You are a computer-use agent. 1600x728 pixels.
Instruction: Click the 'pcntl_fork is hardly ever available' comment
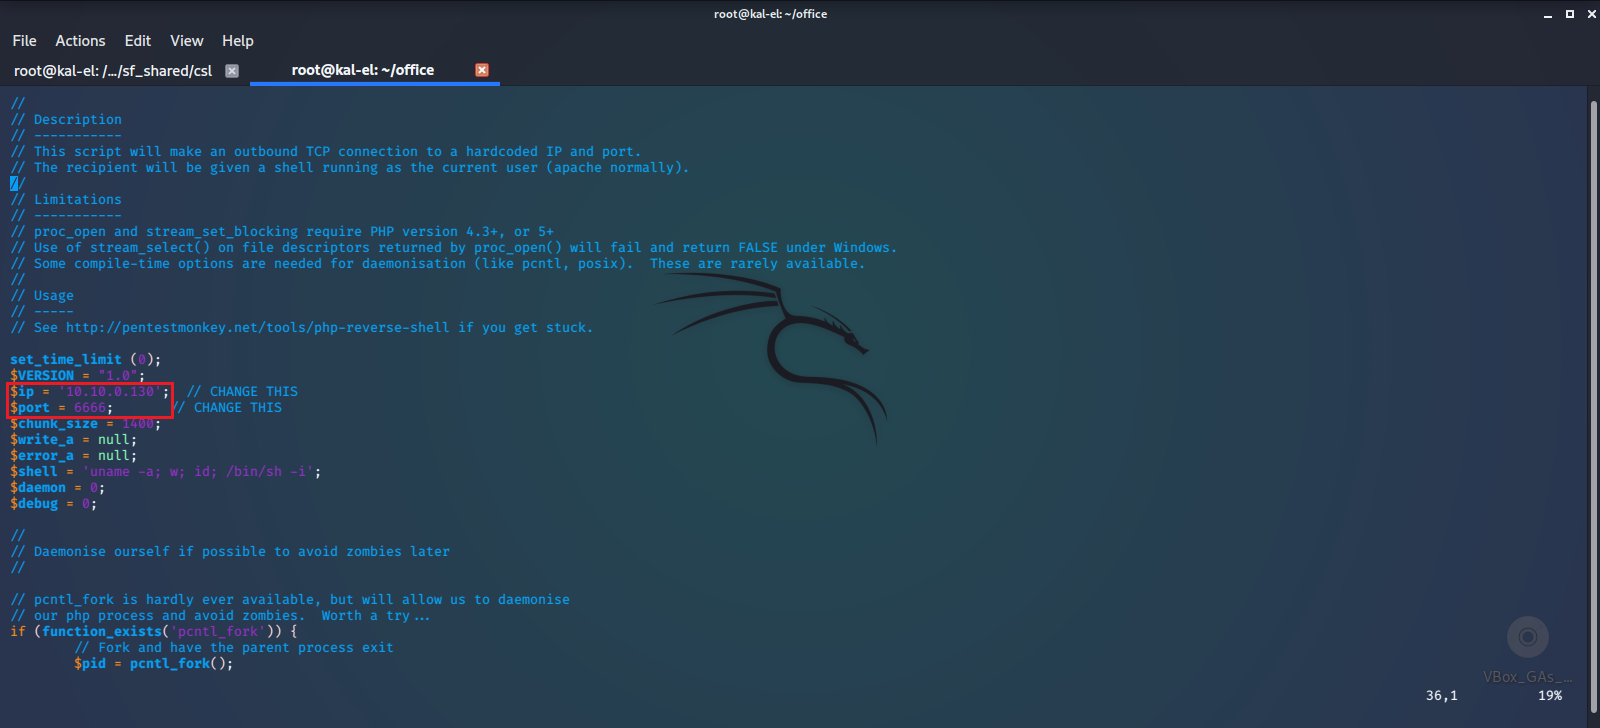(290, 599)
